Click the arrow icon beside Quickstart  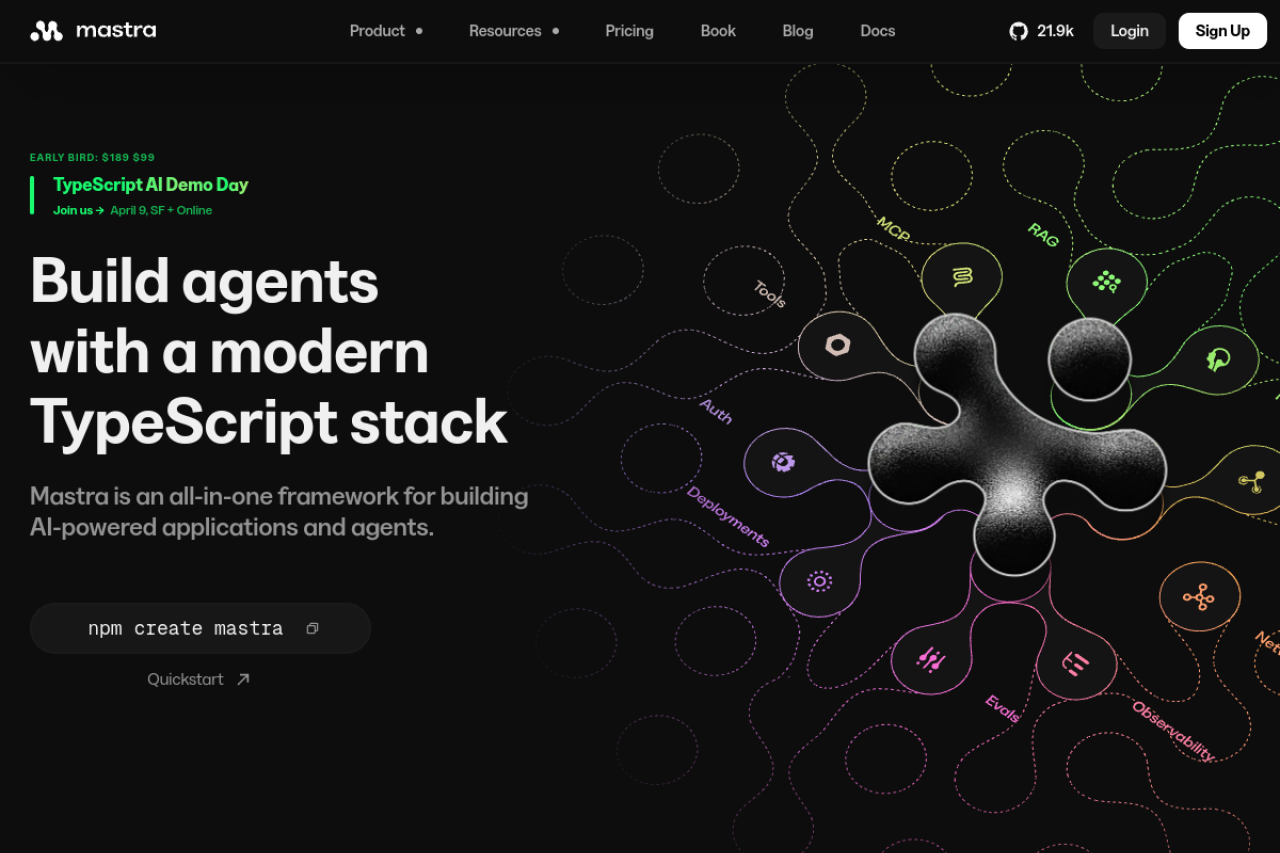click(x=243, y=679)
